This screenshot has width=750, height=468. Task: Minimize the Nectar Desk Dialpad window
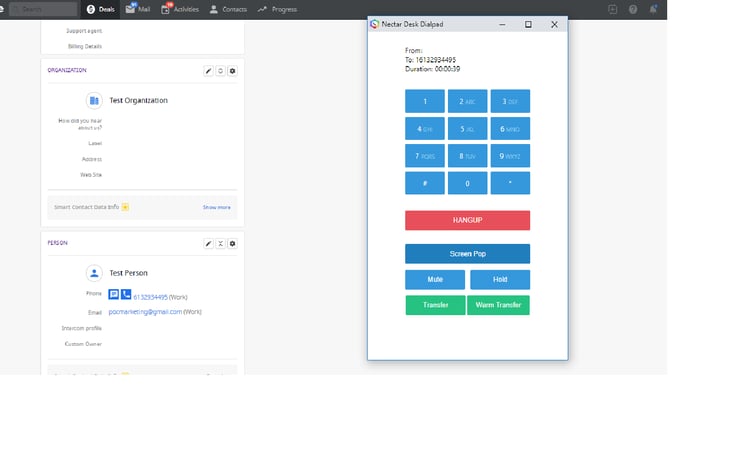tap(502, 24)
